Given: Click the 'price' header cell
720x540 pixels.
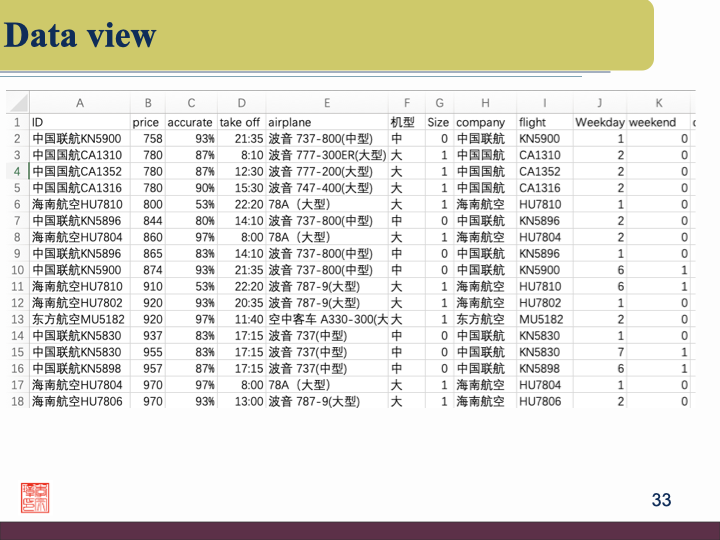Looking at the screenshot, I should pyautogui.click(x=146, y=122).
